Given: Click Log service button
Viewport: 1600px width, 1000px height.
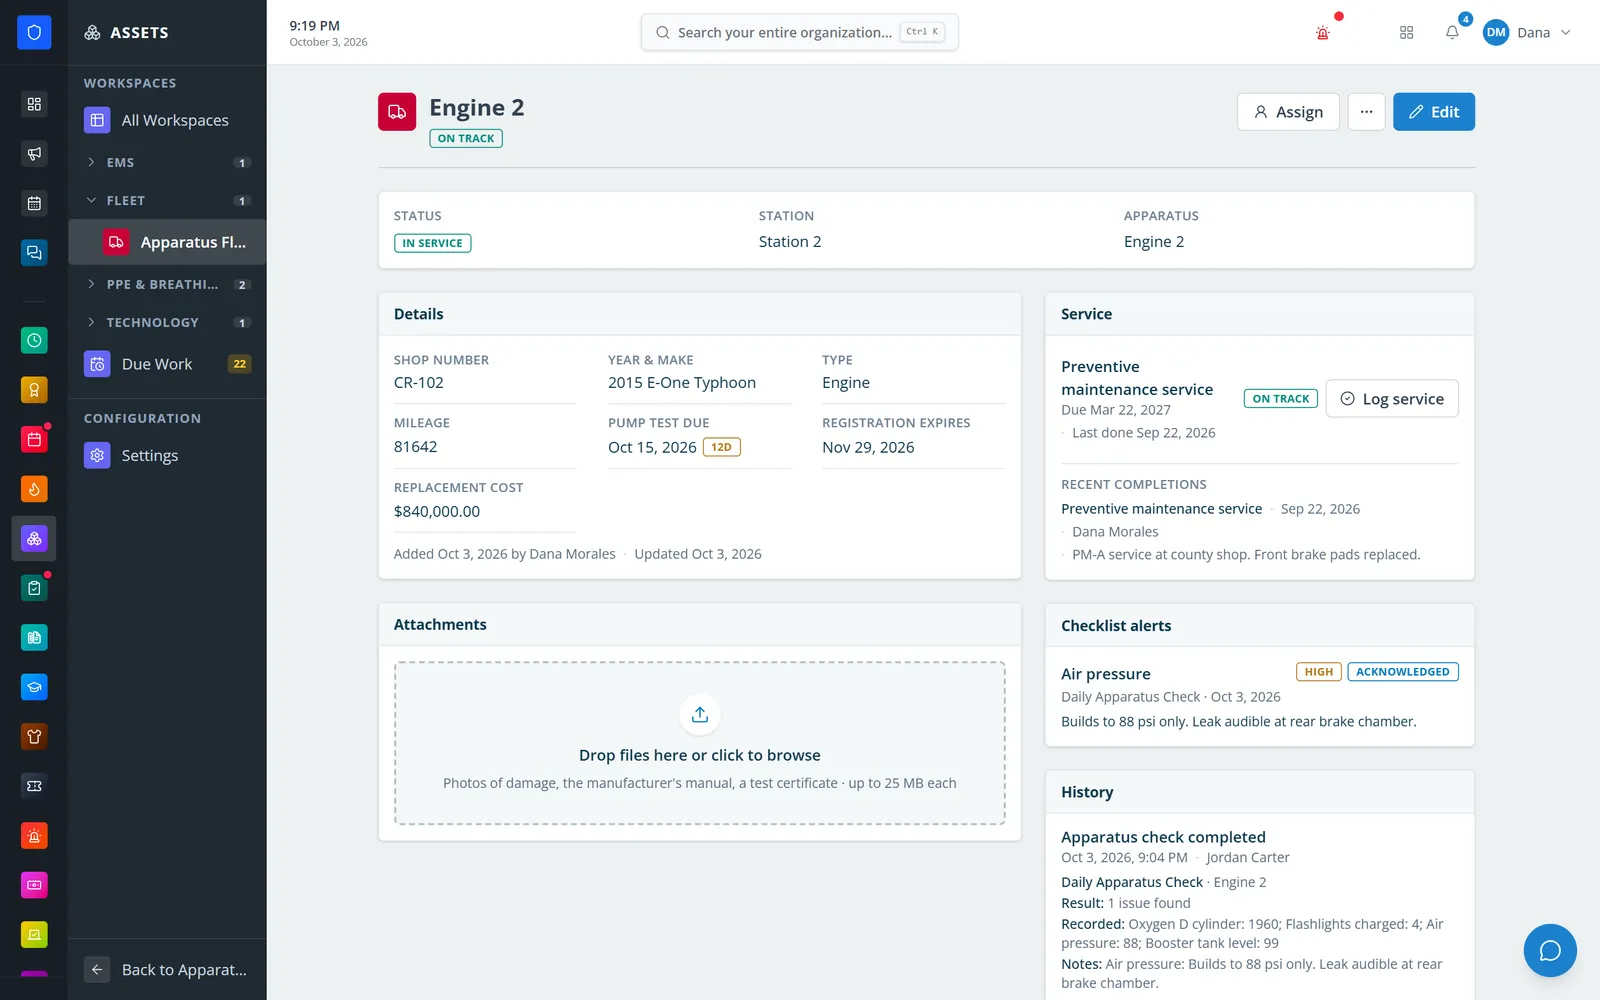Looking at the screenshot, I should pyautogui.click(x=1392, y=398).
